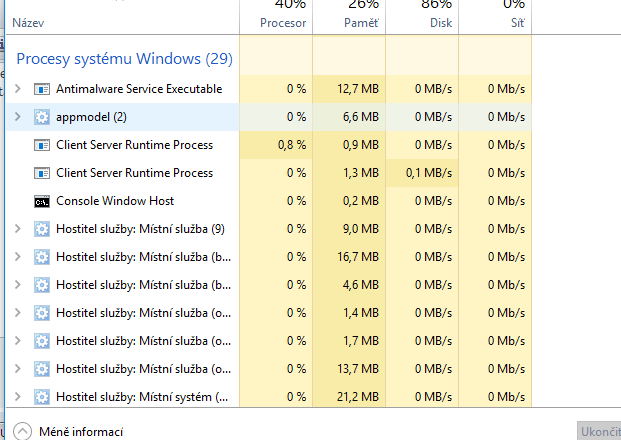The image size is (621, 440).
Task: Click the gear icon of the 13,7 MB service host
Action: pos(42,369)
